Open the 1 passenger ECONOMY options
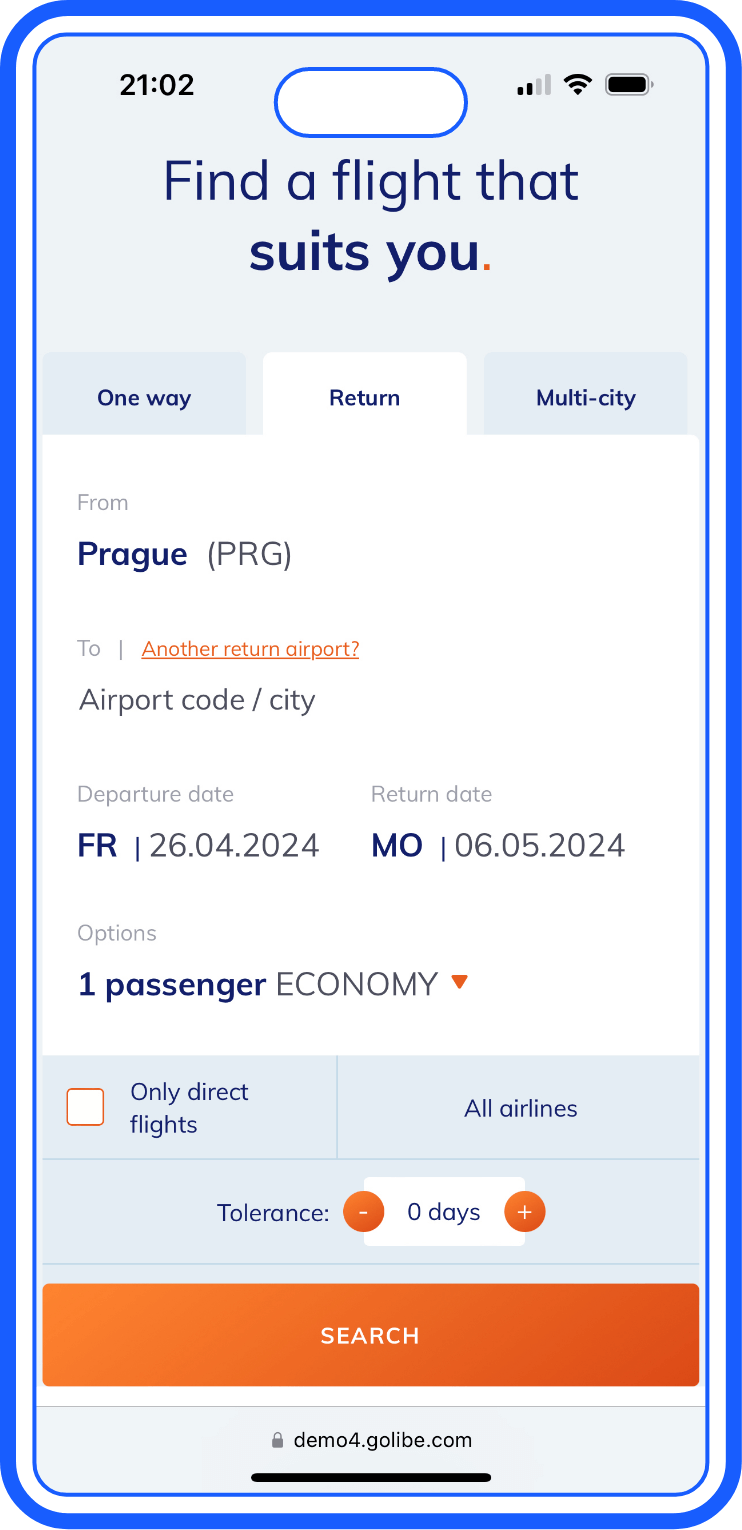This screenshot has width=742, height=1530. pyautogui.click(x=257, y=985)
